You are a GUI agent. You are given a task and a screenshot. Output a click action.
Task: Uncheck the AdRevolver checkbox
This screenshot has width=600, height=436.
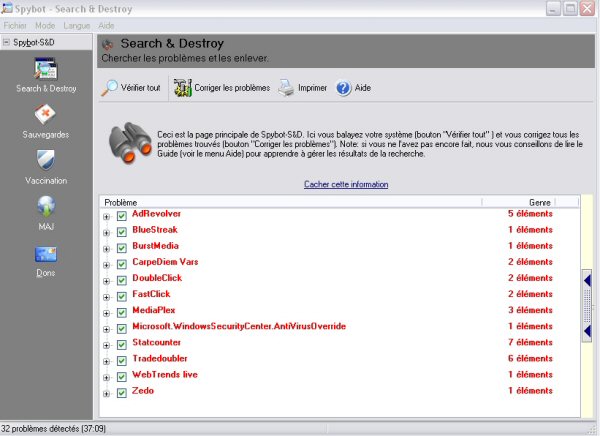(x=122, y=216)
